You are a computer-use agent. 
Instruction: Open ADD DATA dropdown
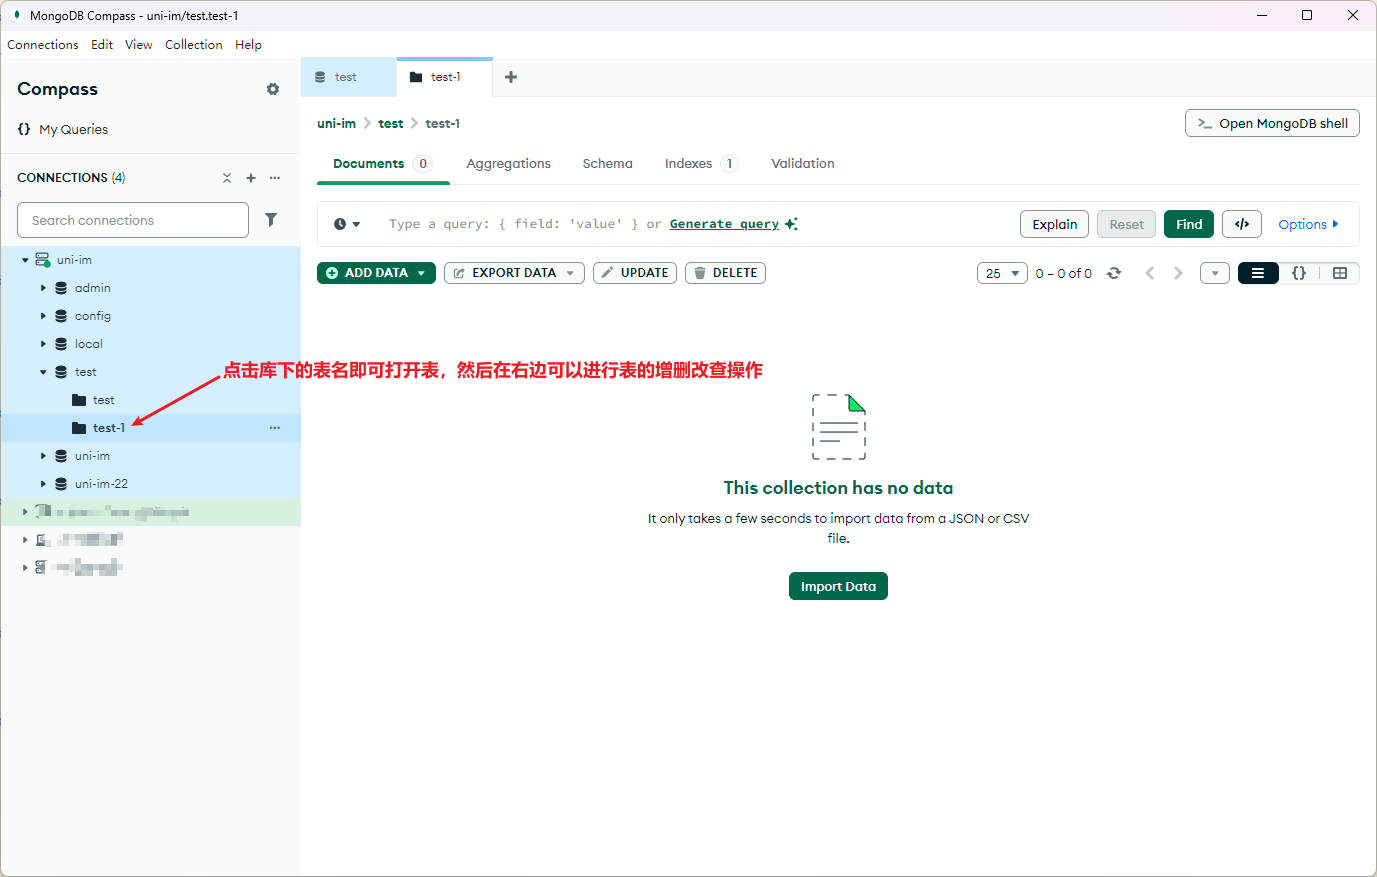(376, 273)
